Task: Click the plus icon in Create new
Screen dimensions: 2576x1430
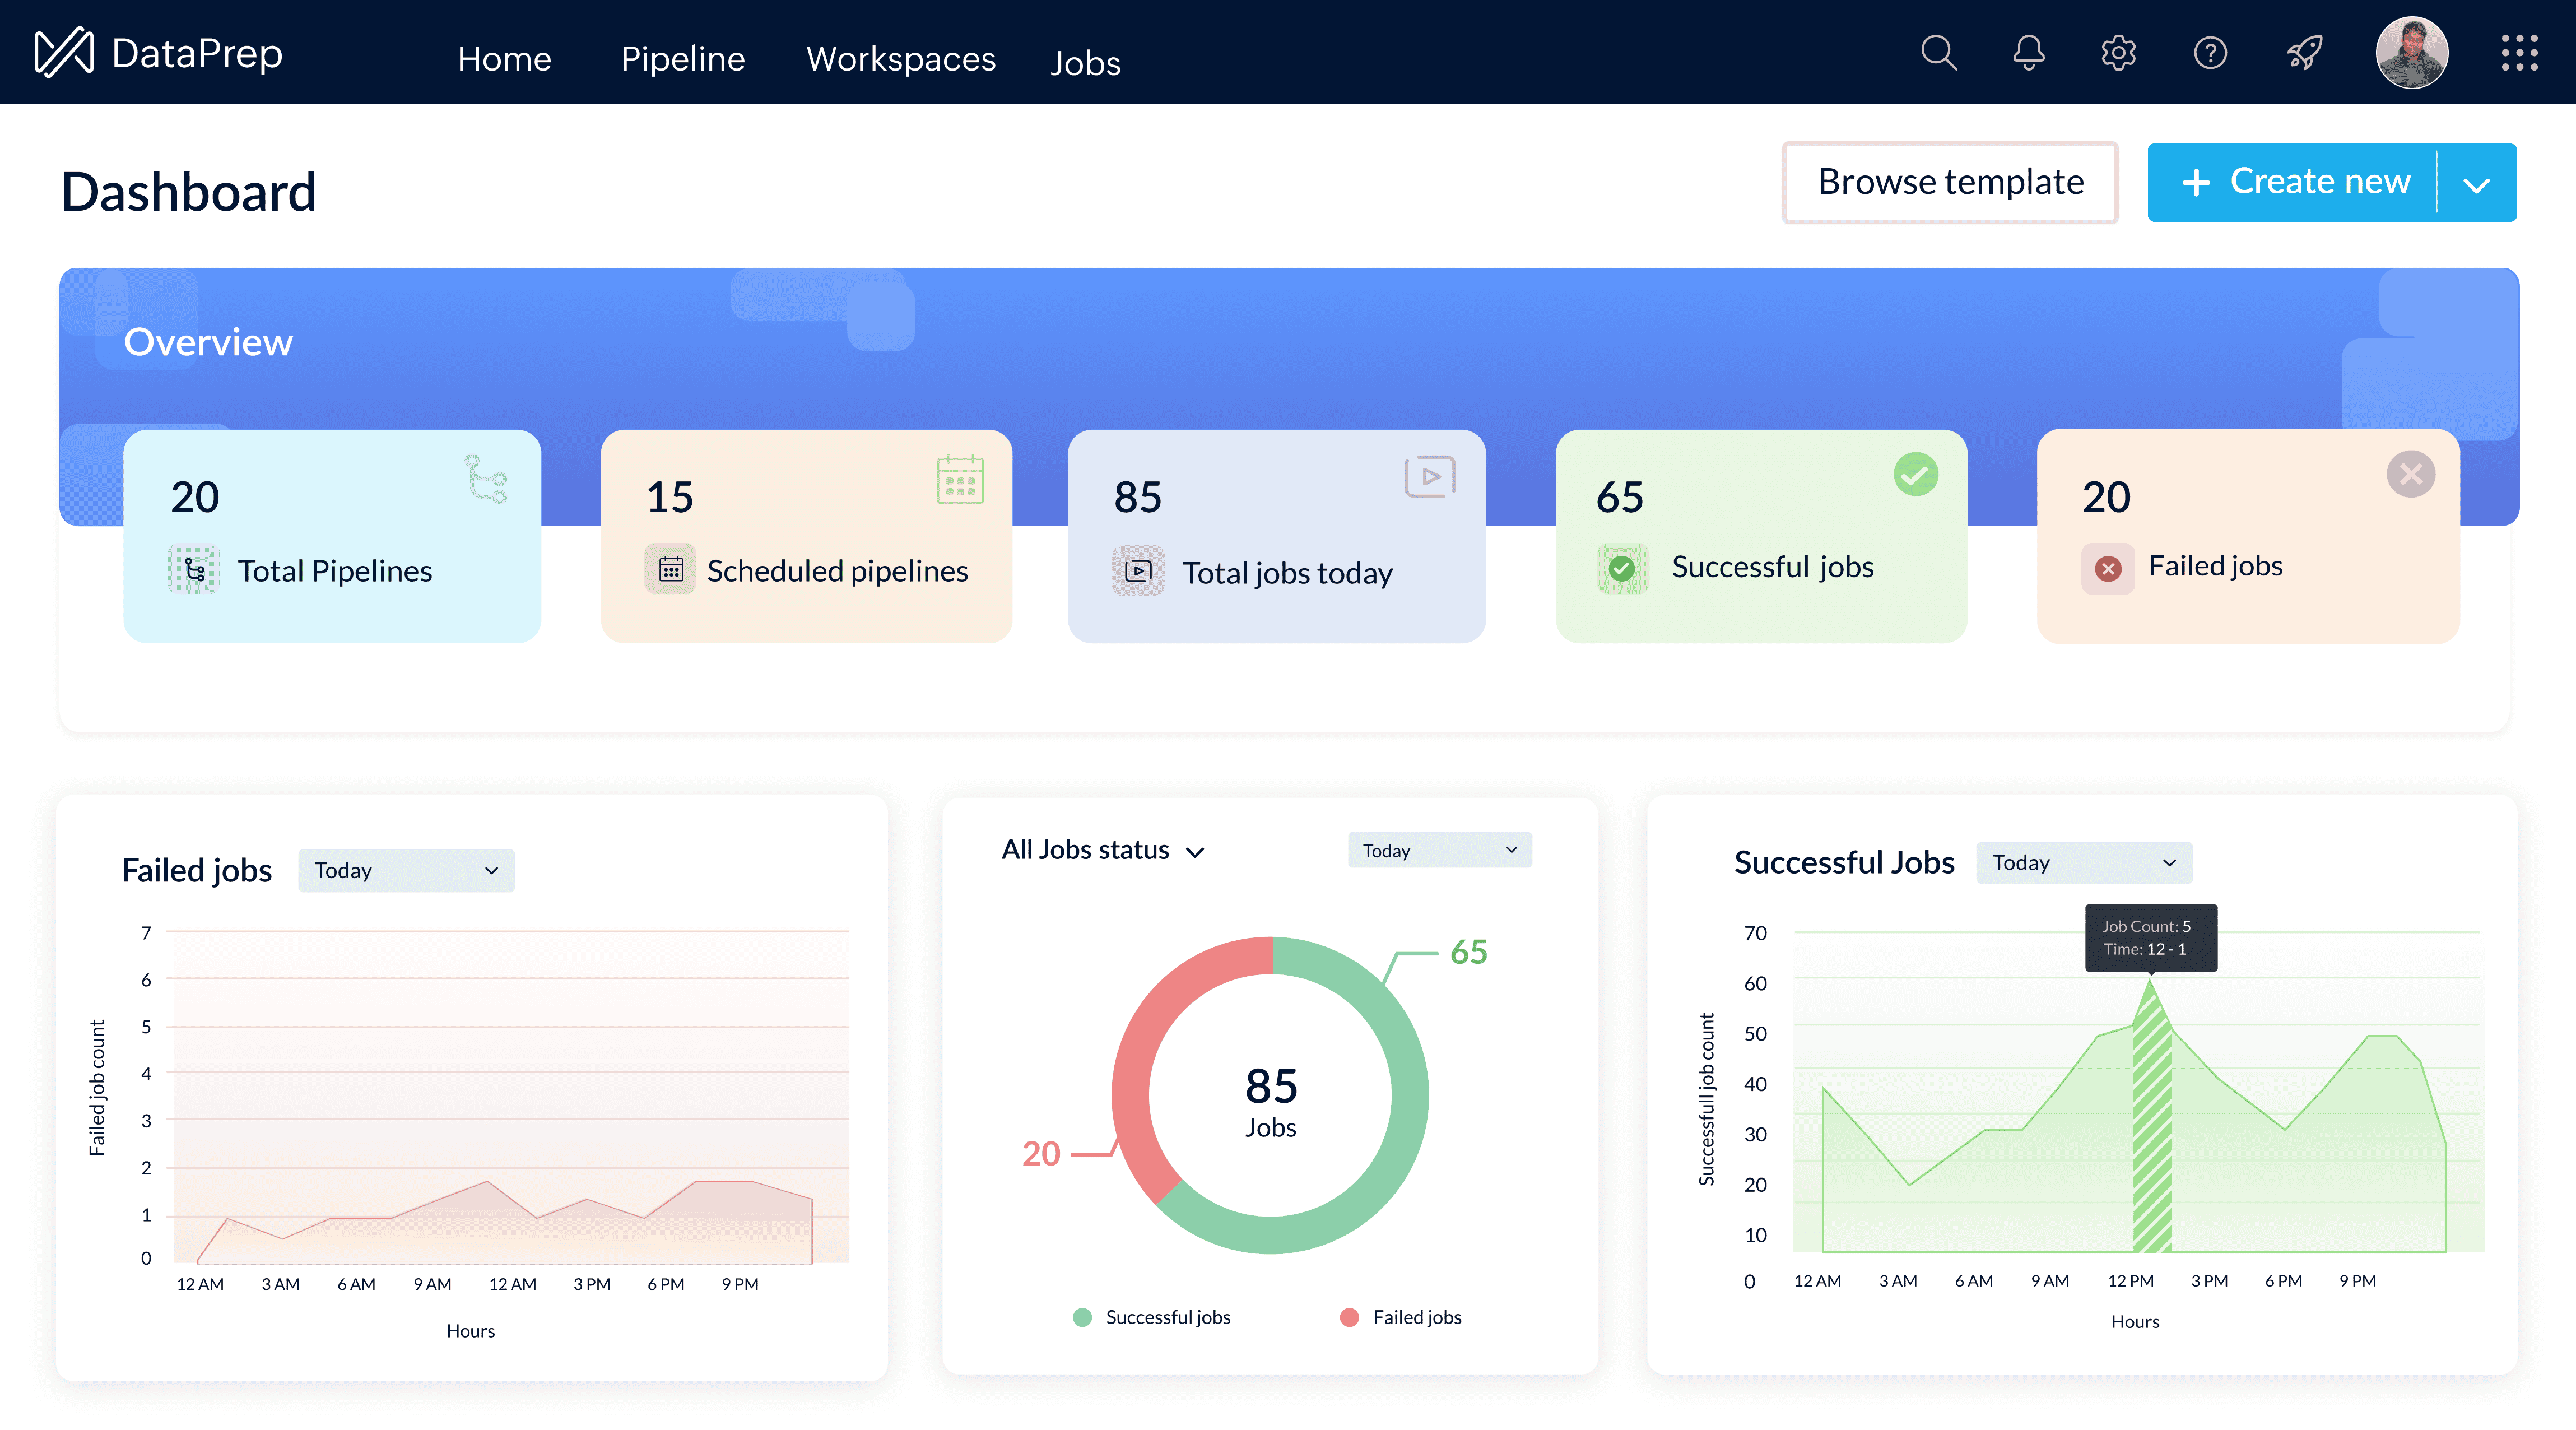Action: (2195, 182)
